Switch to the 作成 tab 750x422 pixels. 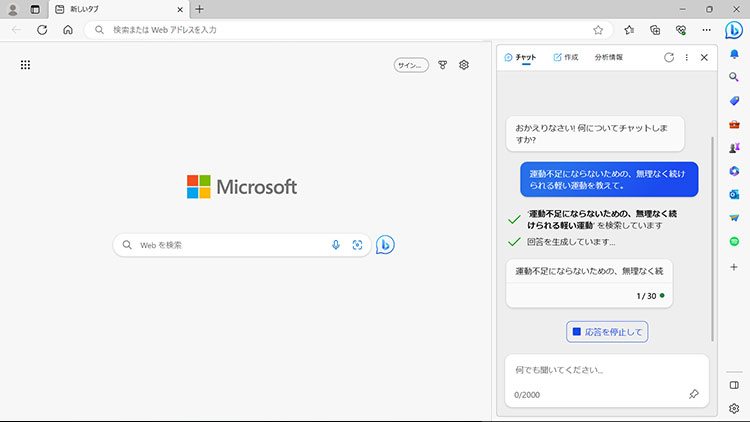tap(566, 57)
